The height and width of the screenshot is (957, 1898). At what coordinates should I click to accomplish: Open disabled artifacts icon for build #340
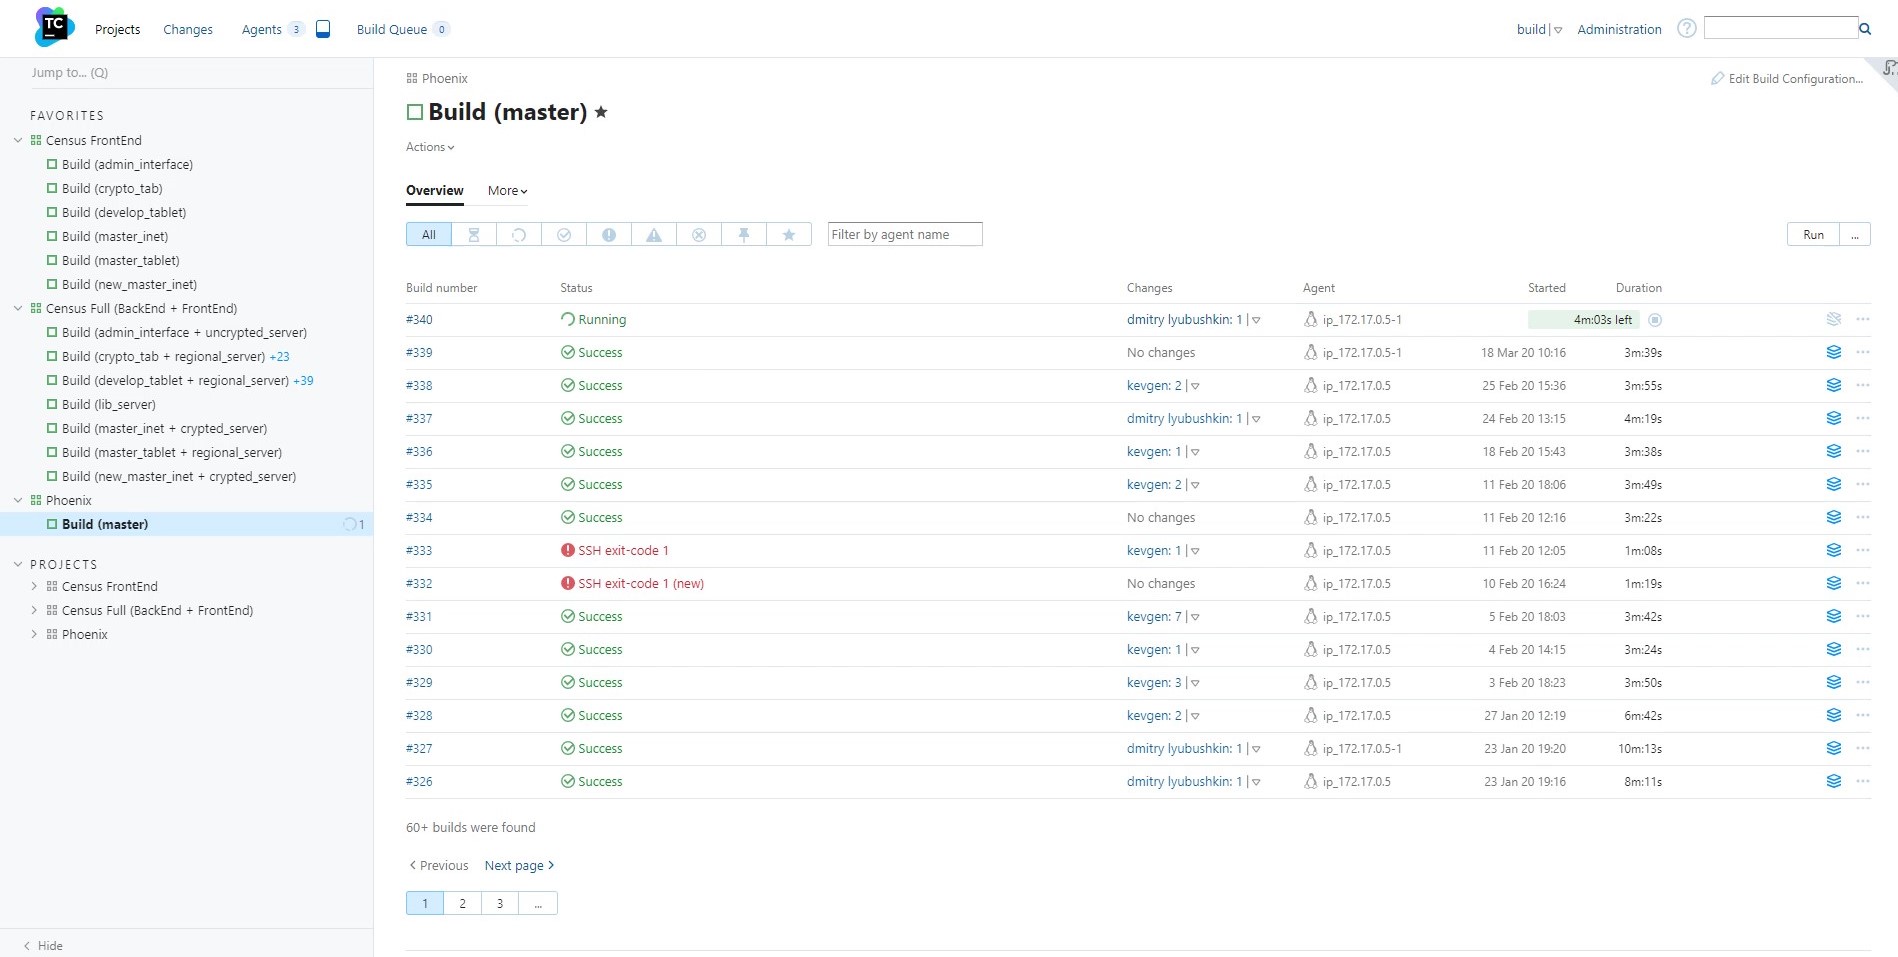coord(1834,319)
